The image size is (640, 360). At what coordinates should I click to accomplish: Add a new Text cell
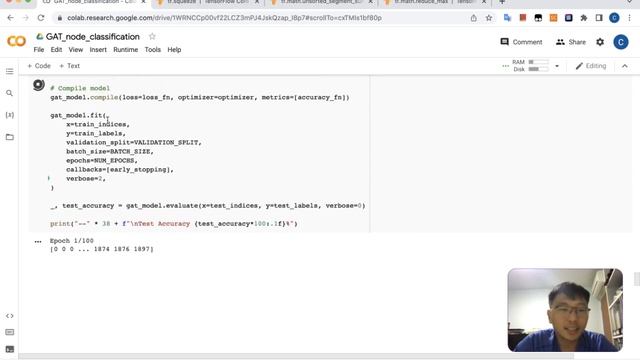tap(69, 66)
